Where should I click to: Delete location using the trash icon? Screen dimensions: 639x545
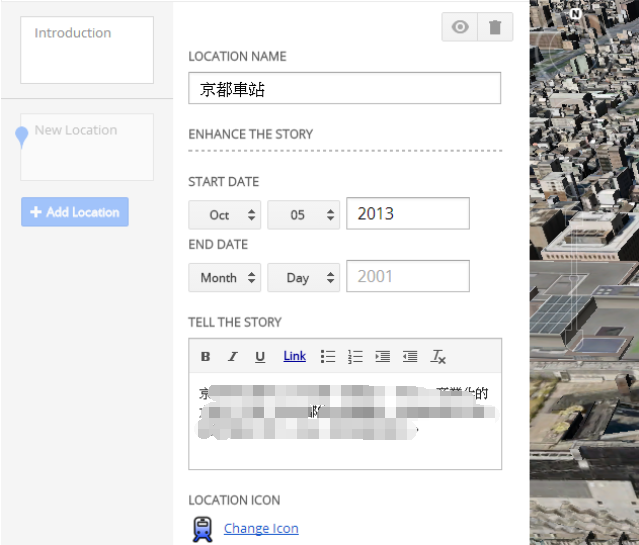click(495, 27)
